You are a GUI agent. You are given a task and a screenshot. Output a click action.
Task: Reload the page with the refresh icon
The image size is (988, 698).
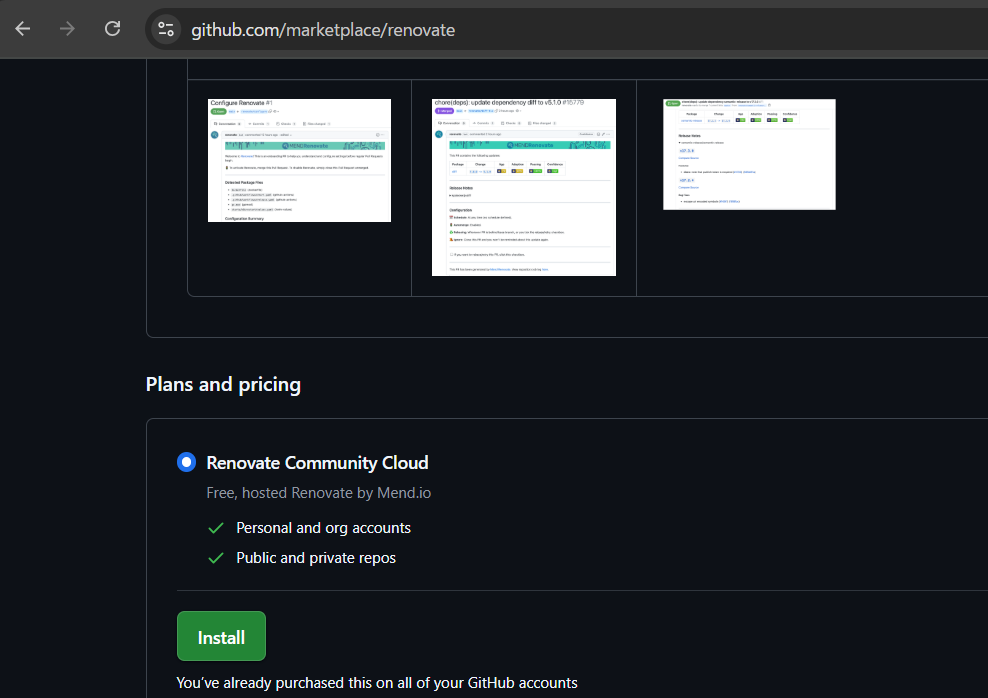pyautogui.click(x=112, y=29)
